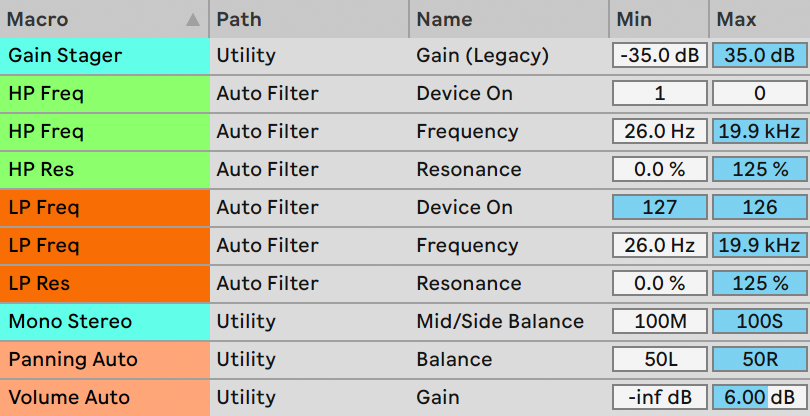Click HP Res Resonance min 0.0 % field
This screenshot has width=810, height=416.
[659, 170]
